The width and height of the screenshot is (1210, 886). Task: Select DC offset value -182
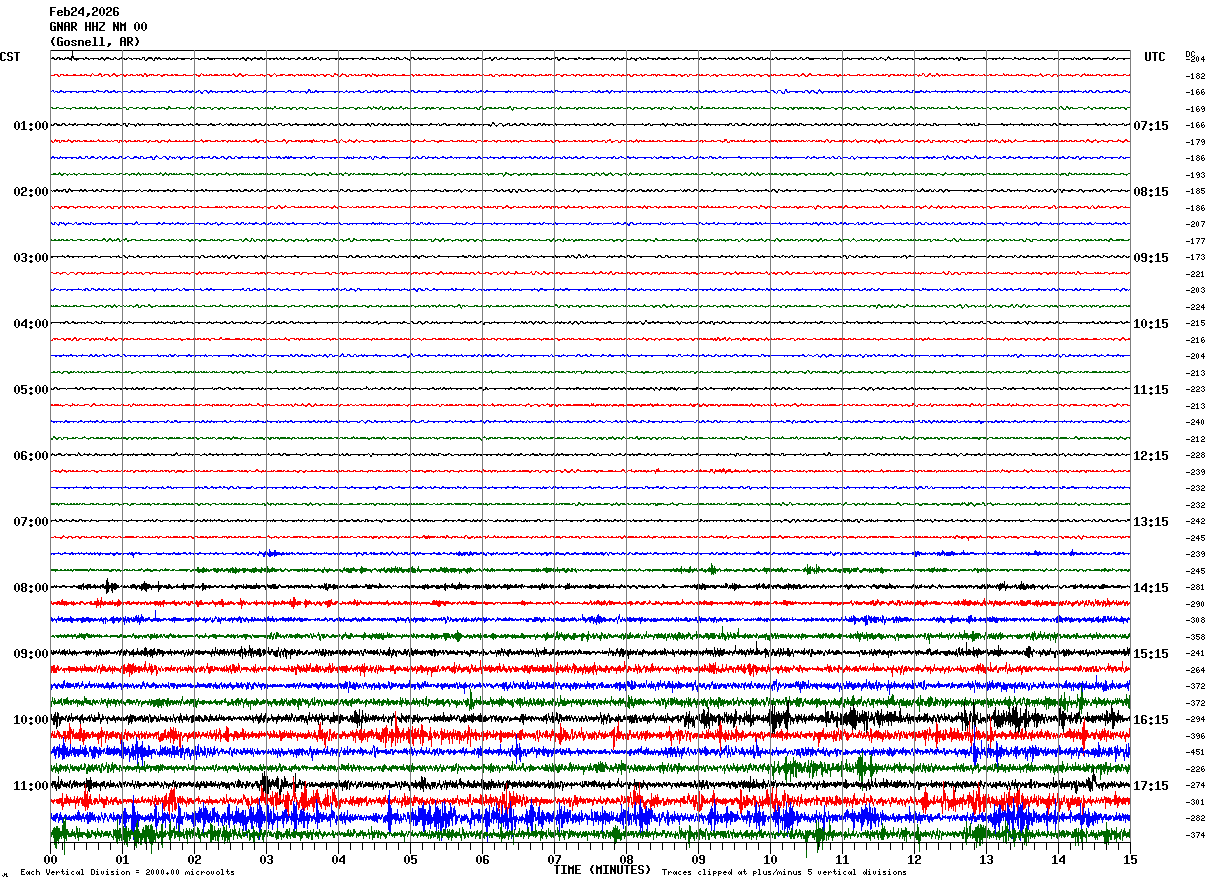(x=1195, y=76)
